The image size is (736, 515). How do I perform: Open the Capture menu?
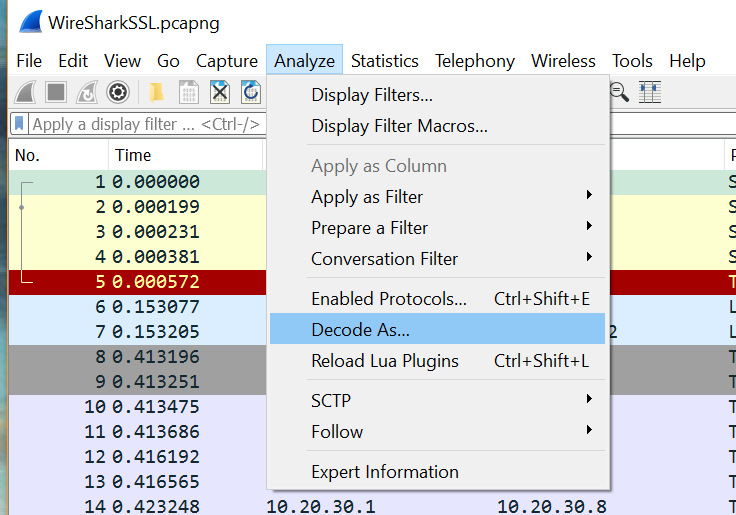227,61
